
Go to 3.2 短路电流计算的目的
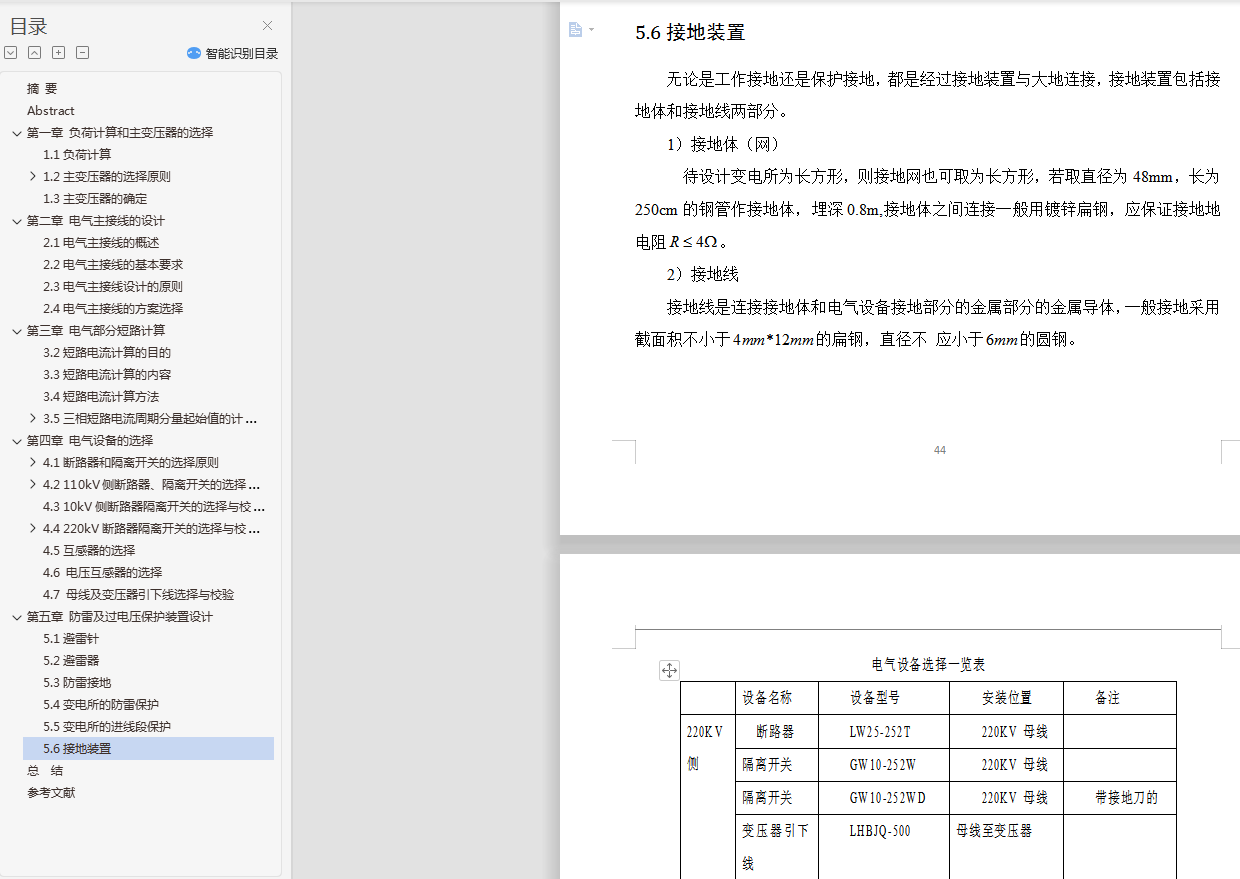coord(107,353)
